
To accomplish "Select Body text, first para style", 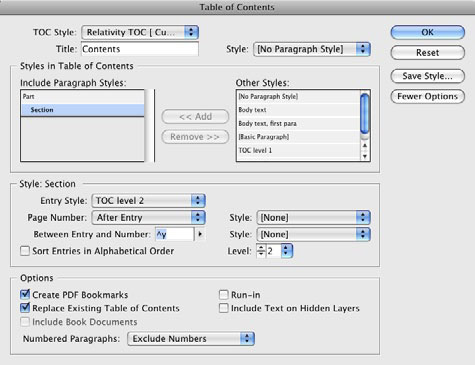I will click(x=298, y=124).
